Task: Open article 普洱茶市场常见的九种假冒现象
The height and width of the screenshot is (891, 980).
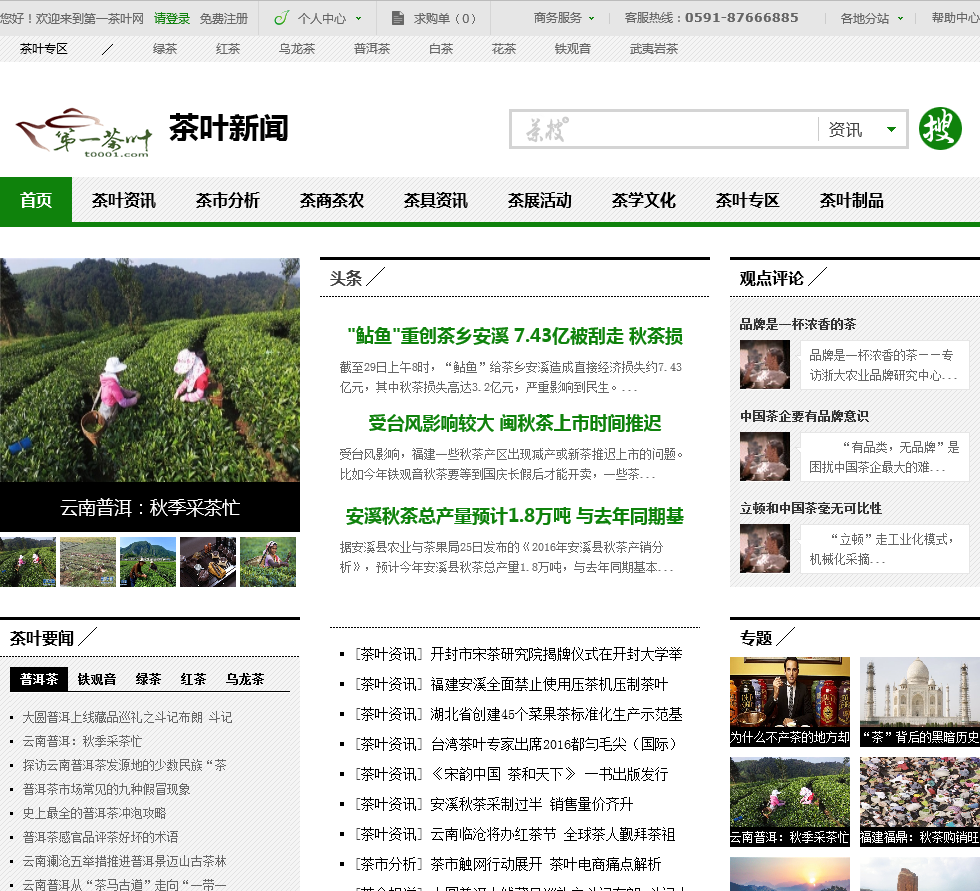Action: 106,789
